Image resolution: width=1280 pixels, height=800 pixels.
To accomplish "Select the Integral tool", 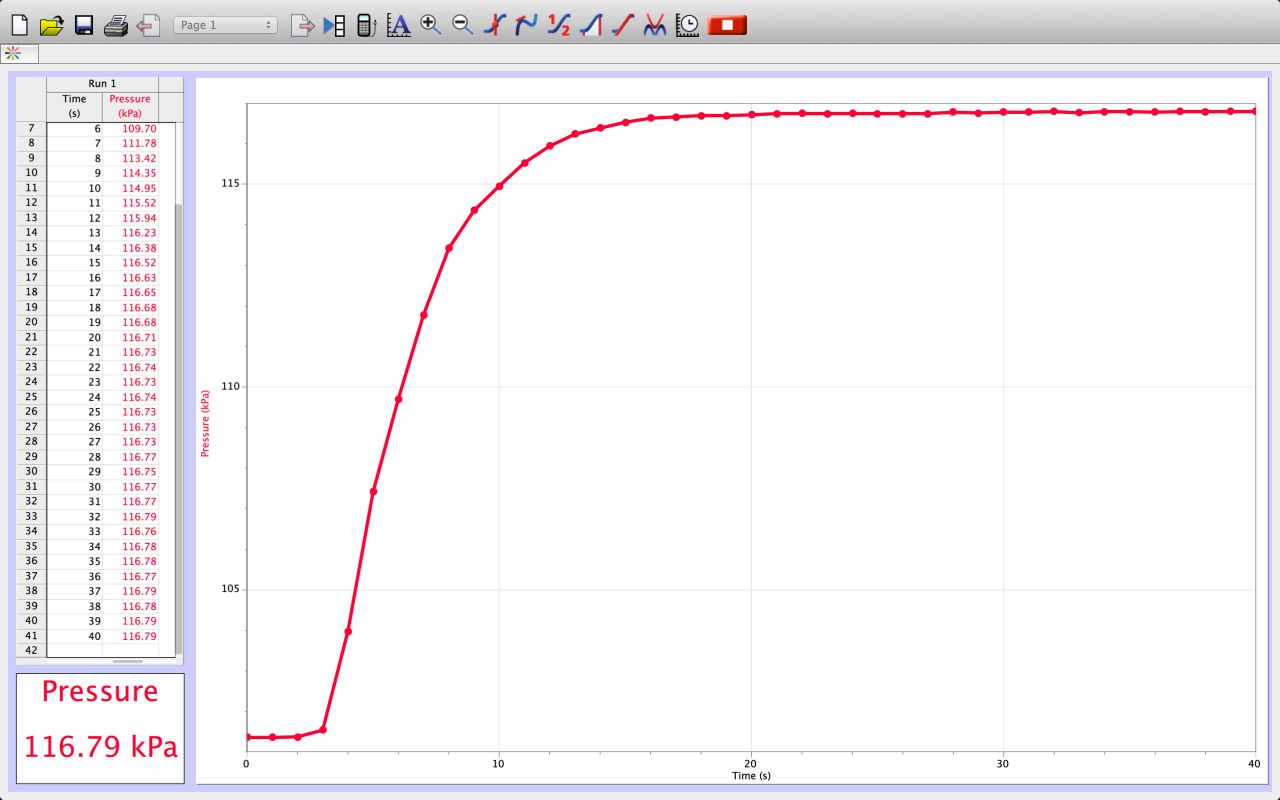I will 591,25.
